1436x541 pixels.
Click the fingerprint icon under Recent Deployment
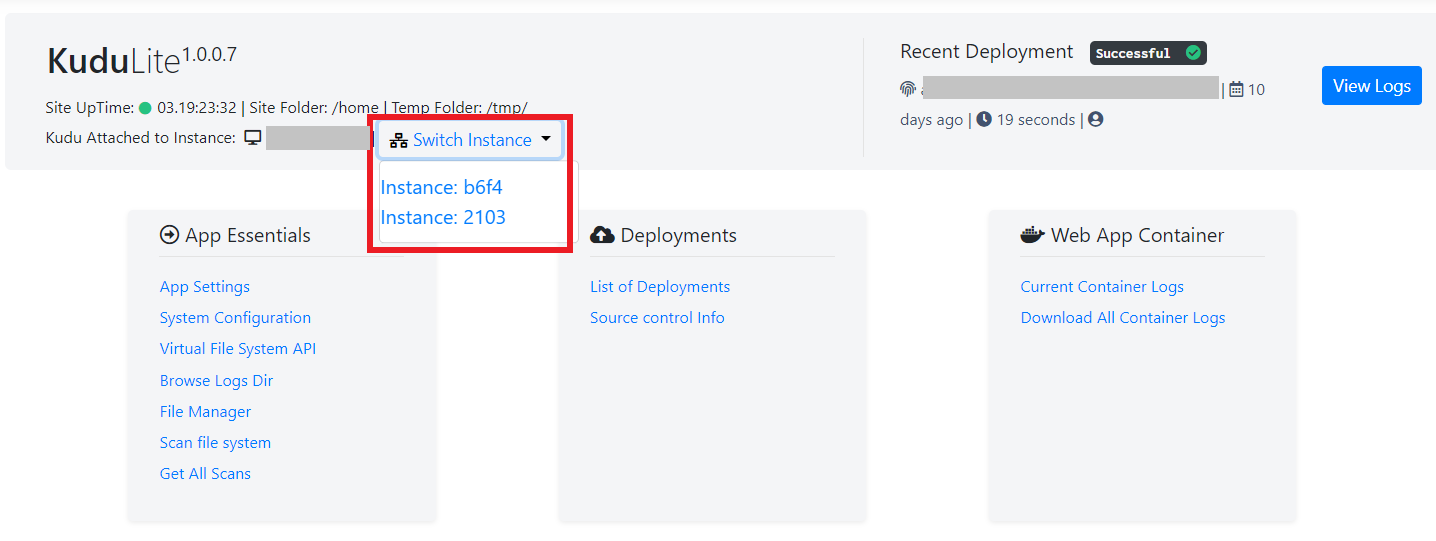point(908,89)
